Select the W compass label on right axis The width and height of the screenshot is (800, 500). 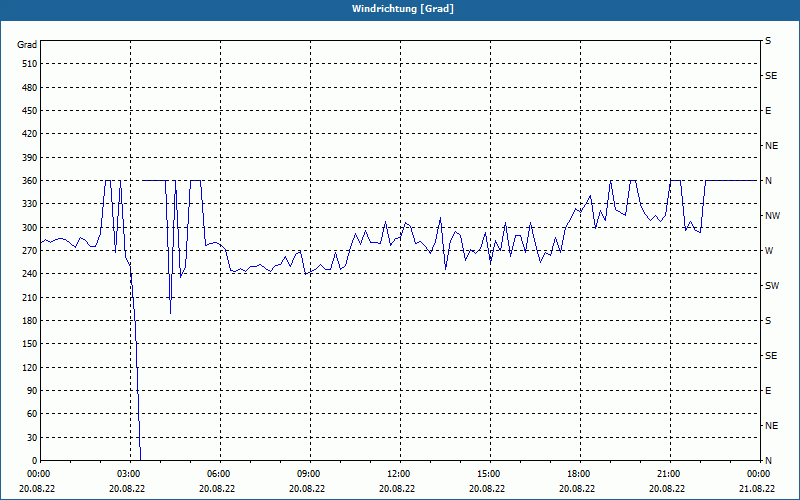point(769,251)
